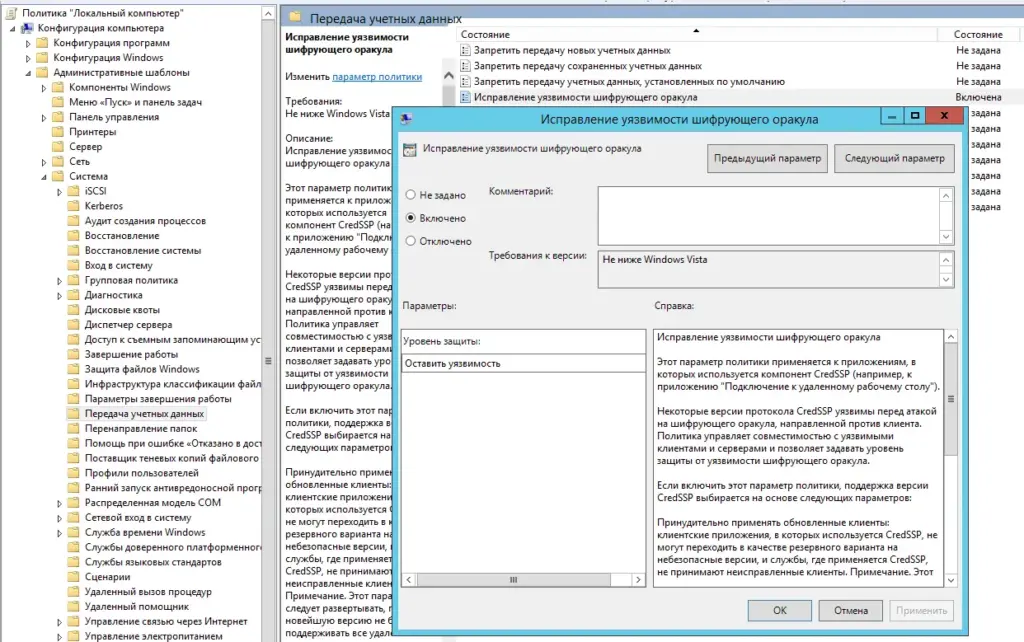Sort by the Состояние header above the policy names

click(x=696, y=34)
